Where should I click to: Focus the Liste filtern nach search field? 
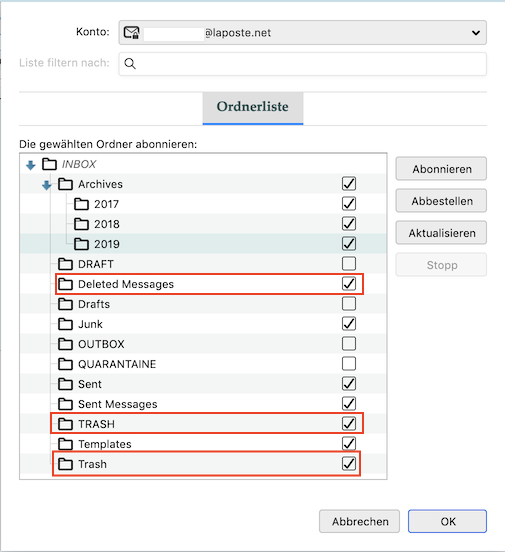[x=303, y=64]
